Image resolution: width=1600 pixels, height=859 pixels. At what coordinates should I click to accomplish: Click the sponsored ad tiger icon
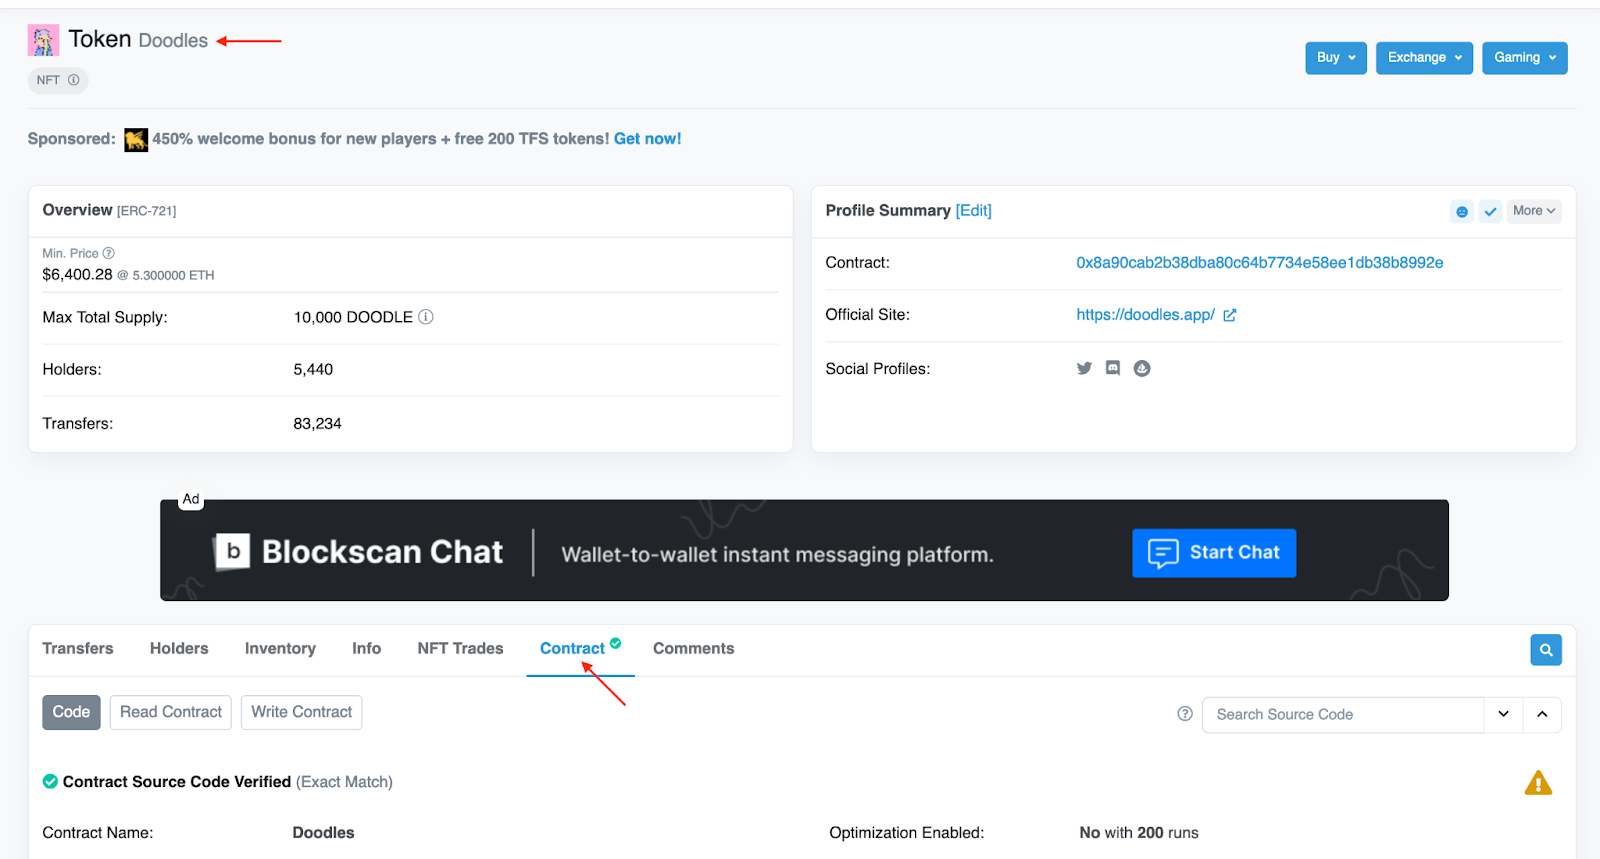[136, 140]
